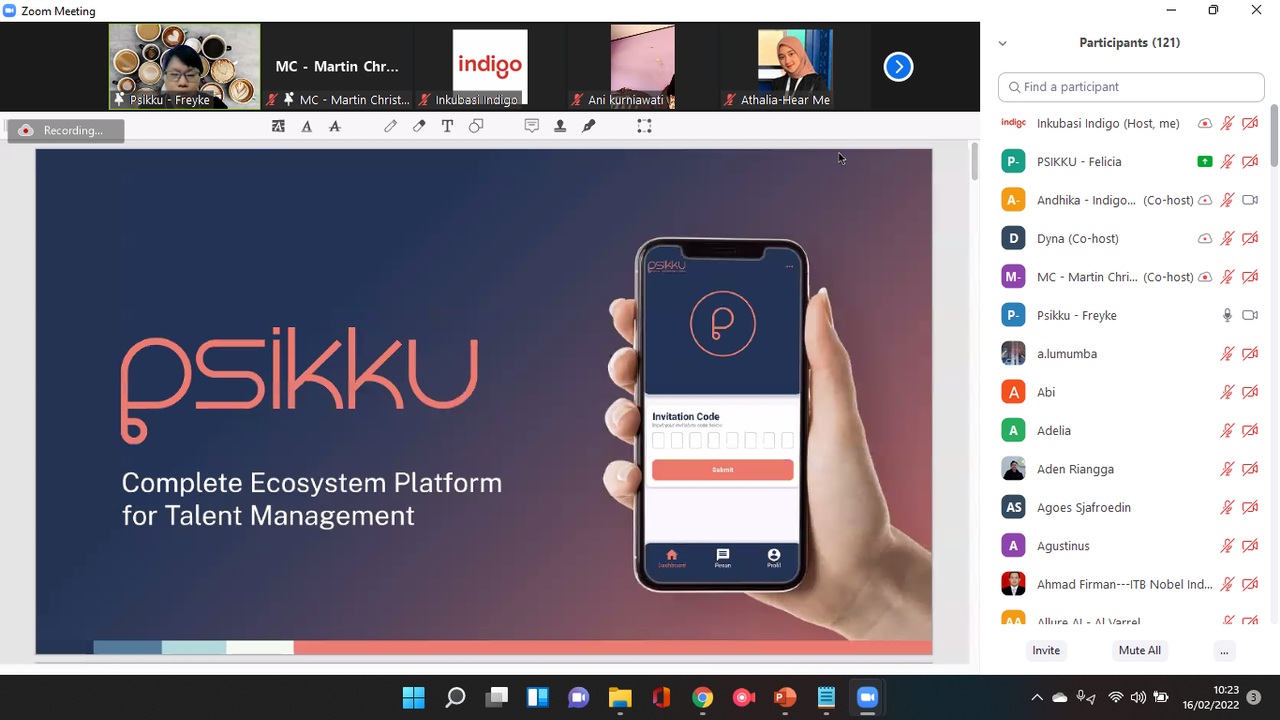
Task: Select the underline text annotation tool
Action: click(306, 126)
